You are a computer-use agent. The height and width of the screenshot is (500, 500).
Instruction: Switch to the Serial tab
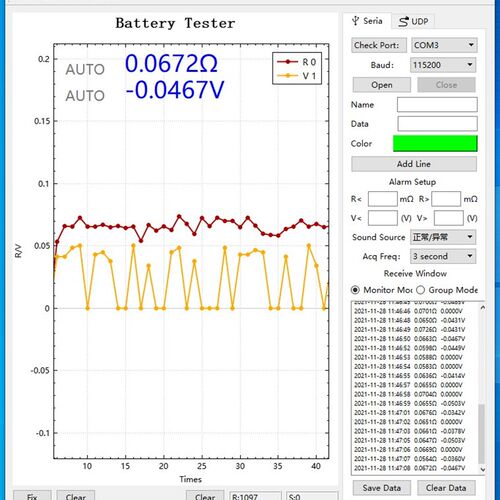point(367,21)
